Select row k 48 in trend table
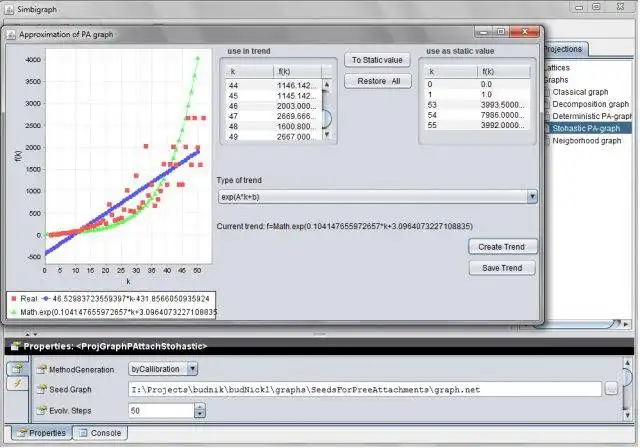Image resolution: width=640 pixels, height=448 pixels. click(273, 126)
